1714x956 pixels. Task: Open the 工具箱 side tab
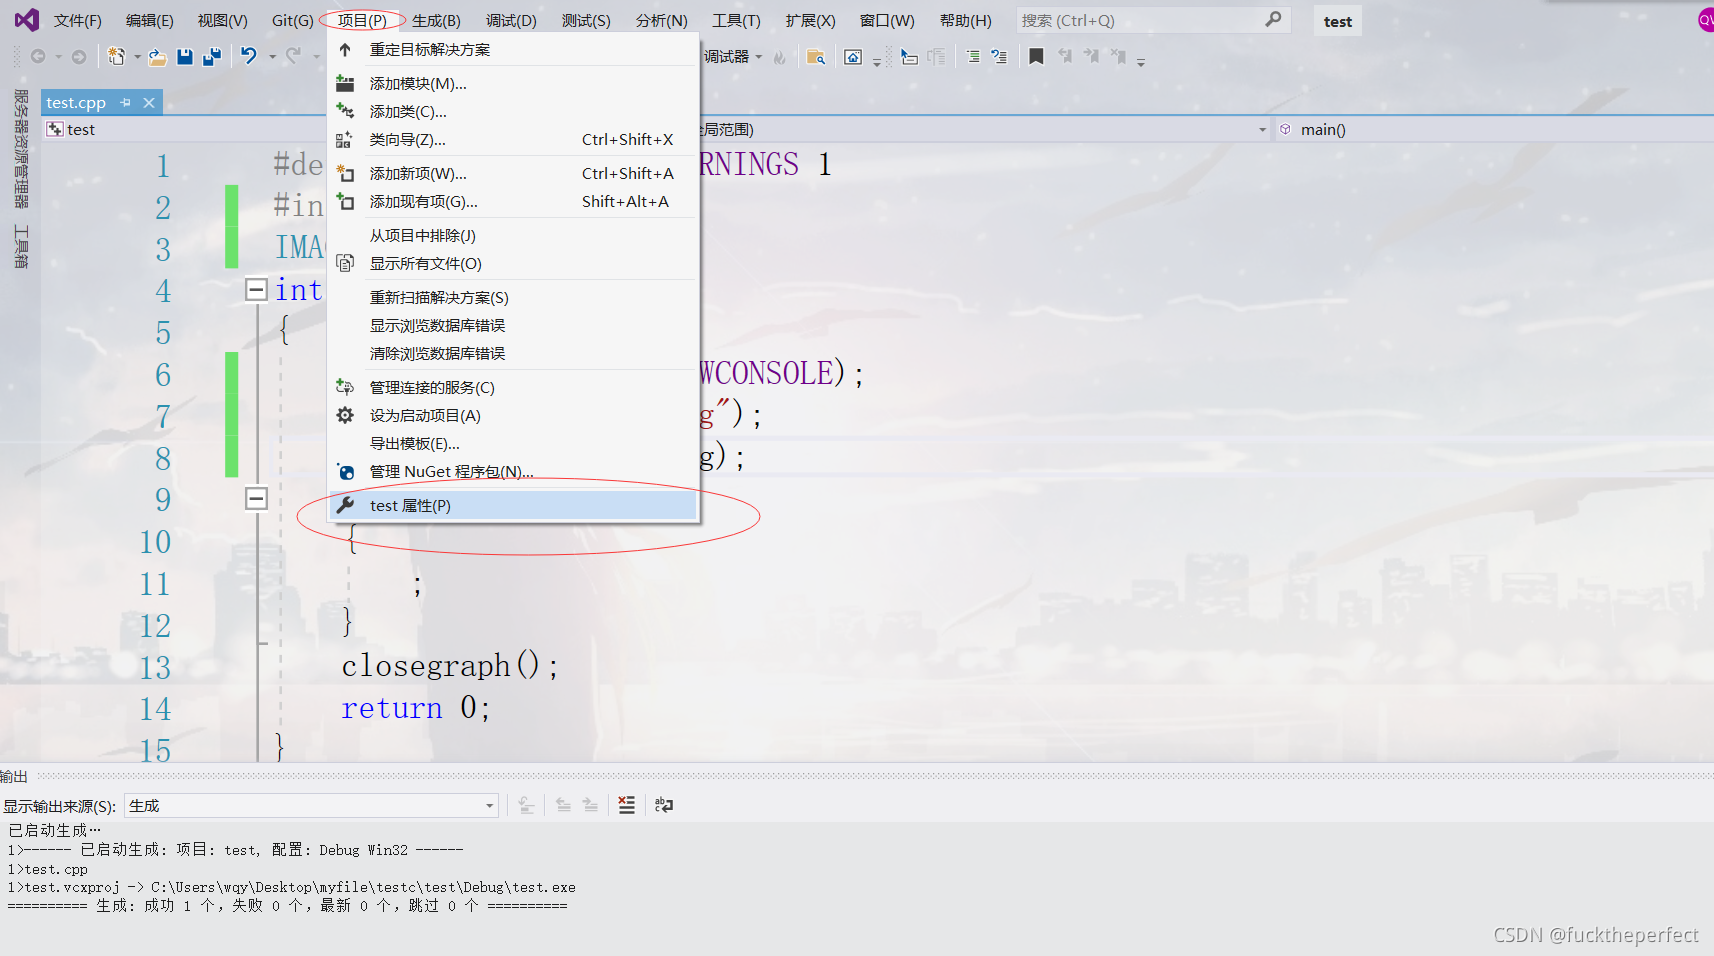(20, 247)
